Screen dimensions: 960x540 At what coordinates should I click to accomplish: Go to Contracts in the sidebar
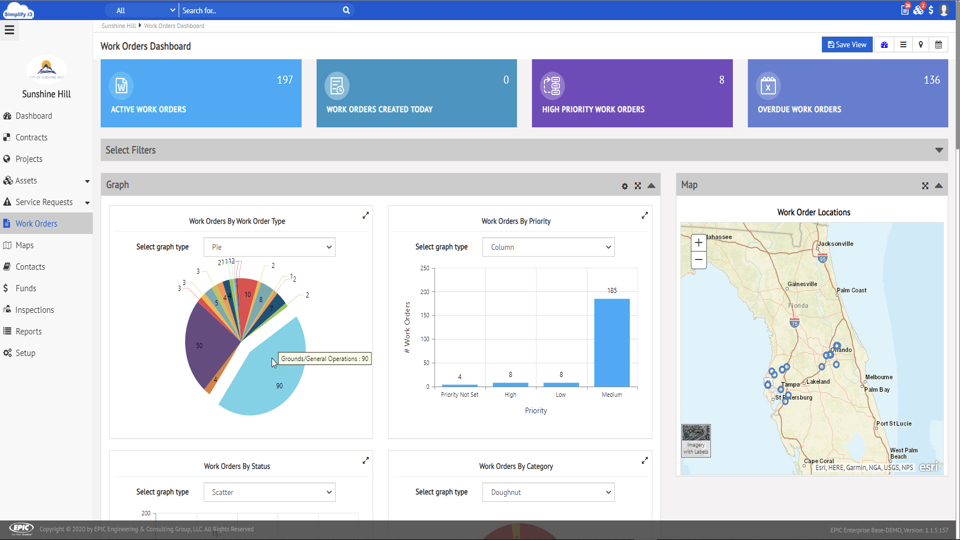click(31, 137)
